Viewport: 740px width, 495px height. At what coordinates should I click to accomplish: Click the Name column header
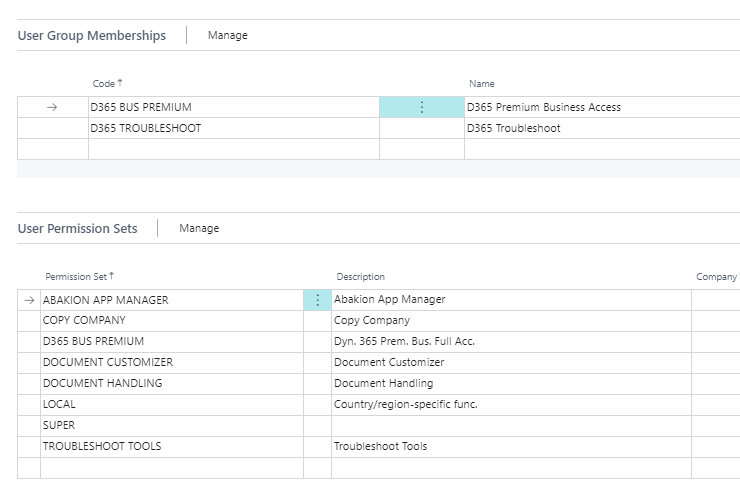(x=481, y=84)
